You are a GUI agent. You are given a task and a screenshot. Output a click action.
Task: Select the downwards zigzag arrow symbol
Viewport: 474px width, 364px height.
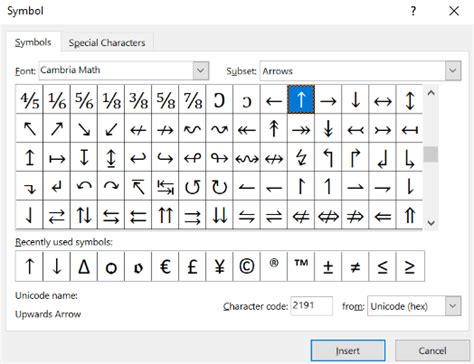coord(301,158)
